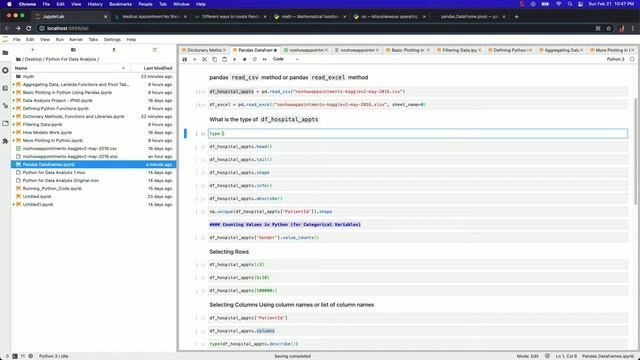
Task: Click Python 3 | Idle status text
Action: coord(54,356)
